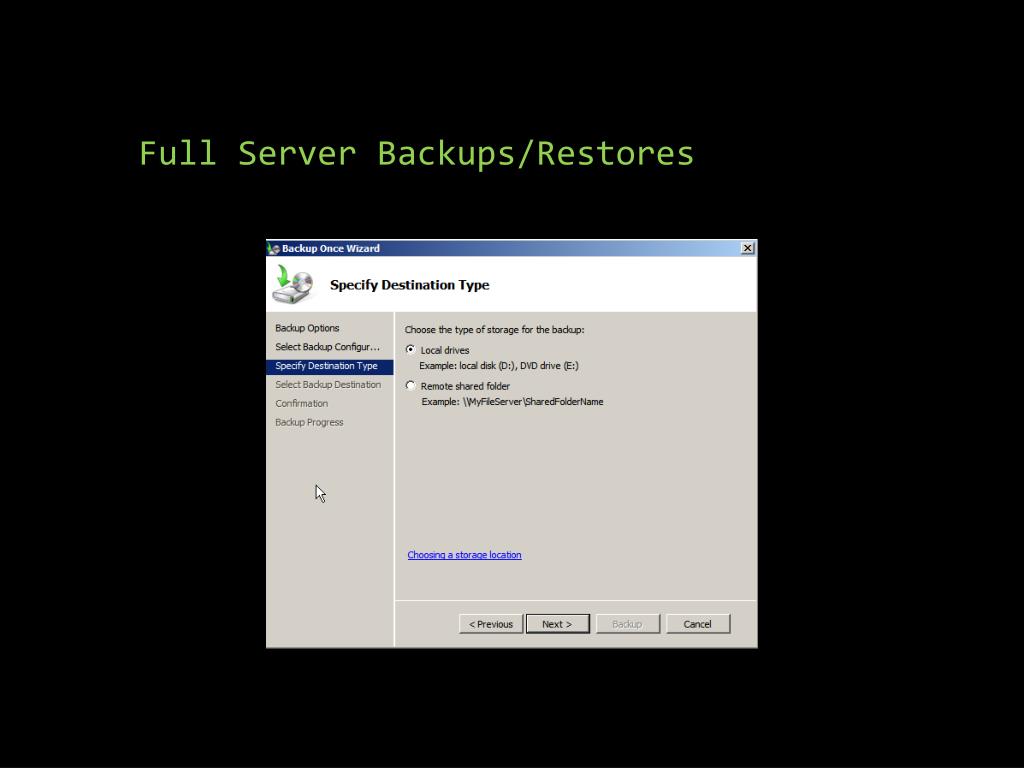1024x768 pixels.
Task: Go to the Select Backup Configuration step
Action: [327, 347]
